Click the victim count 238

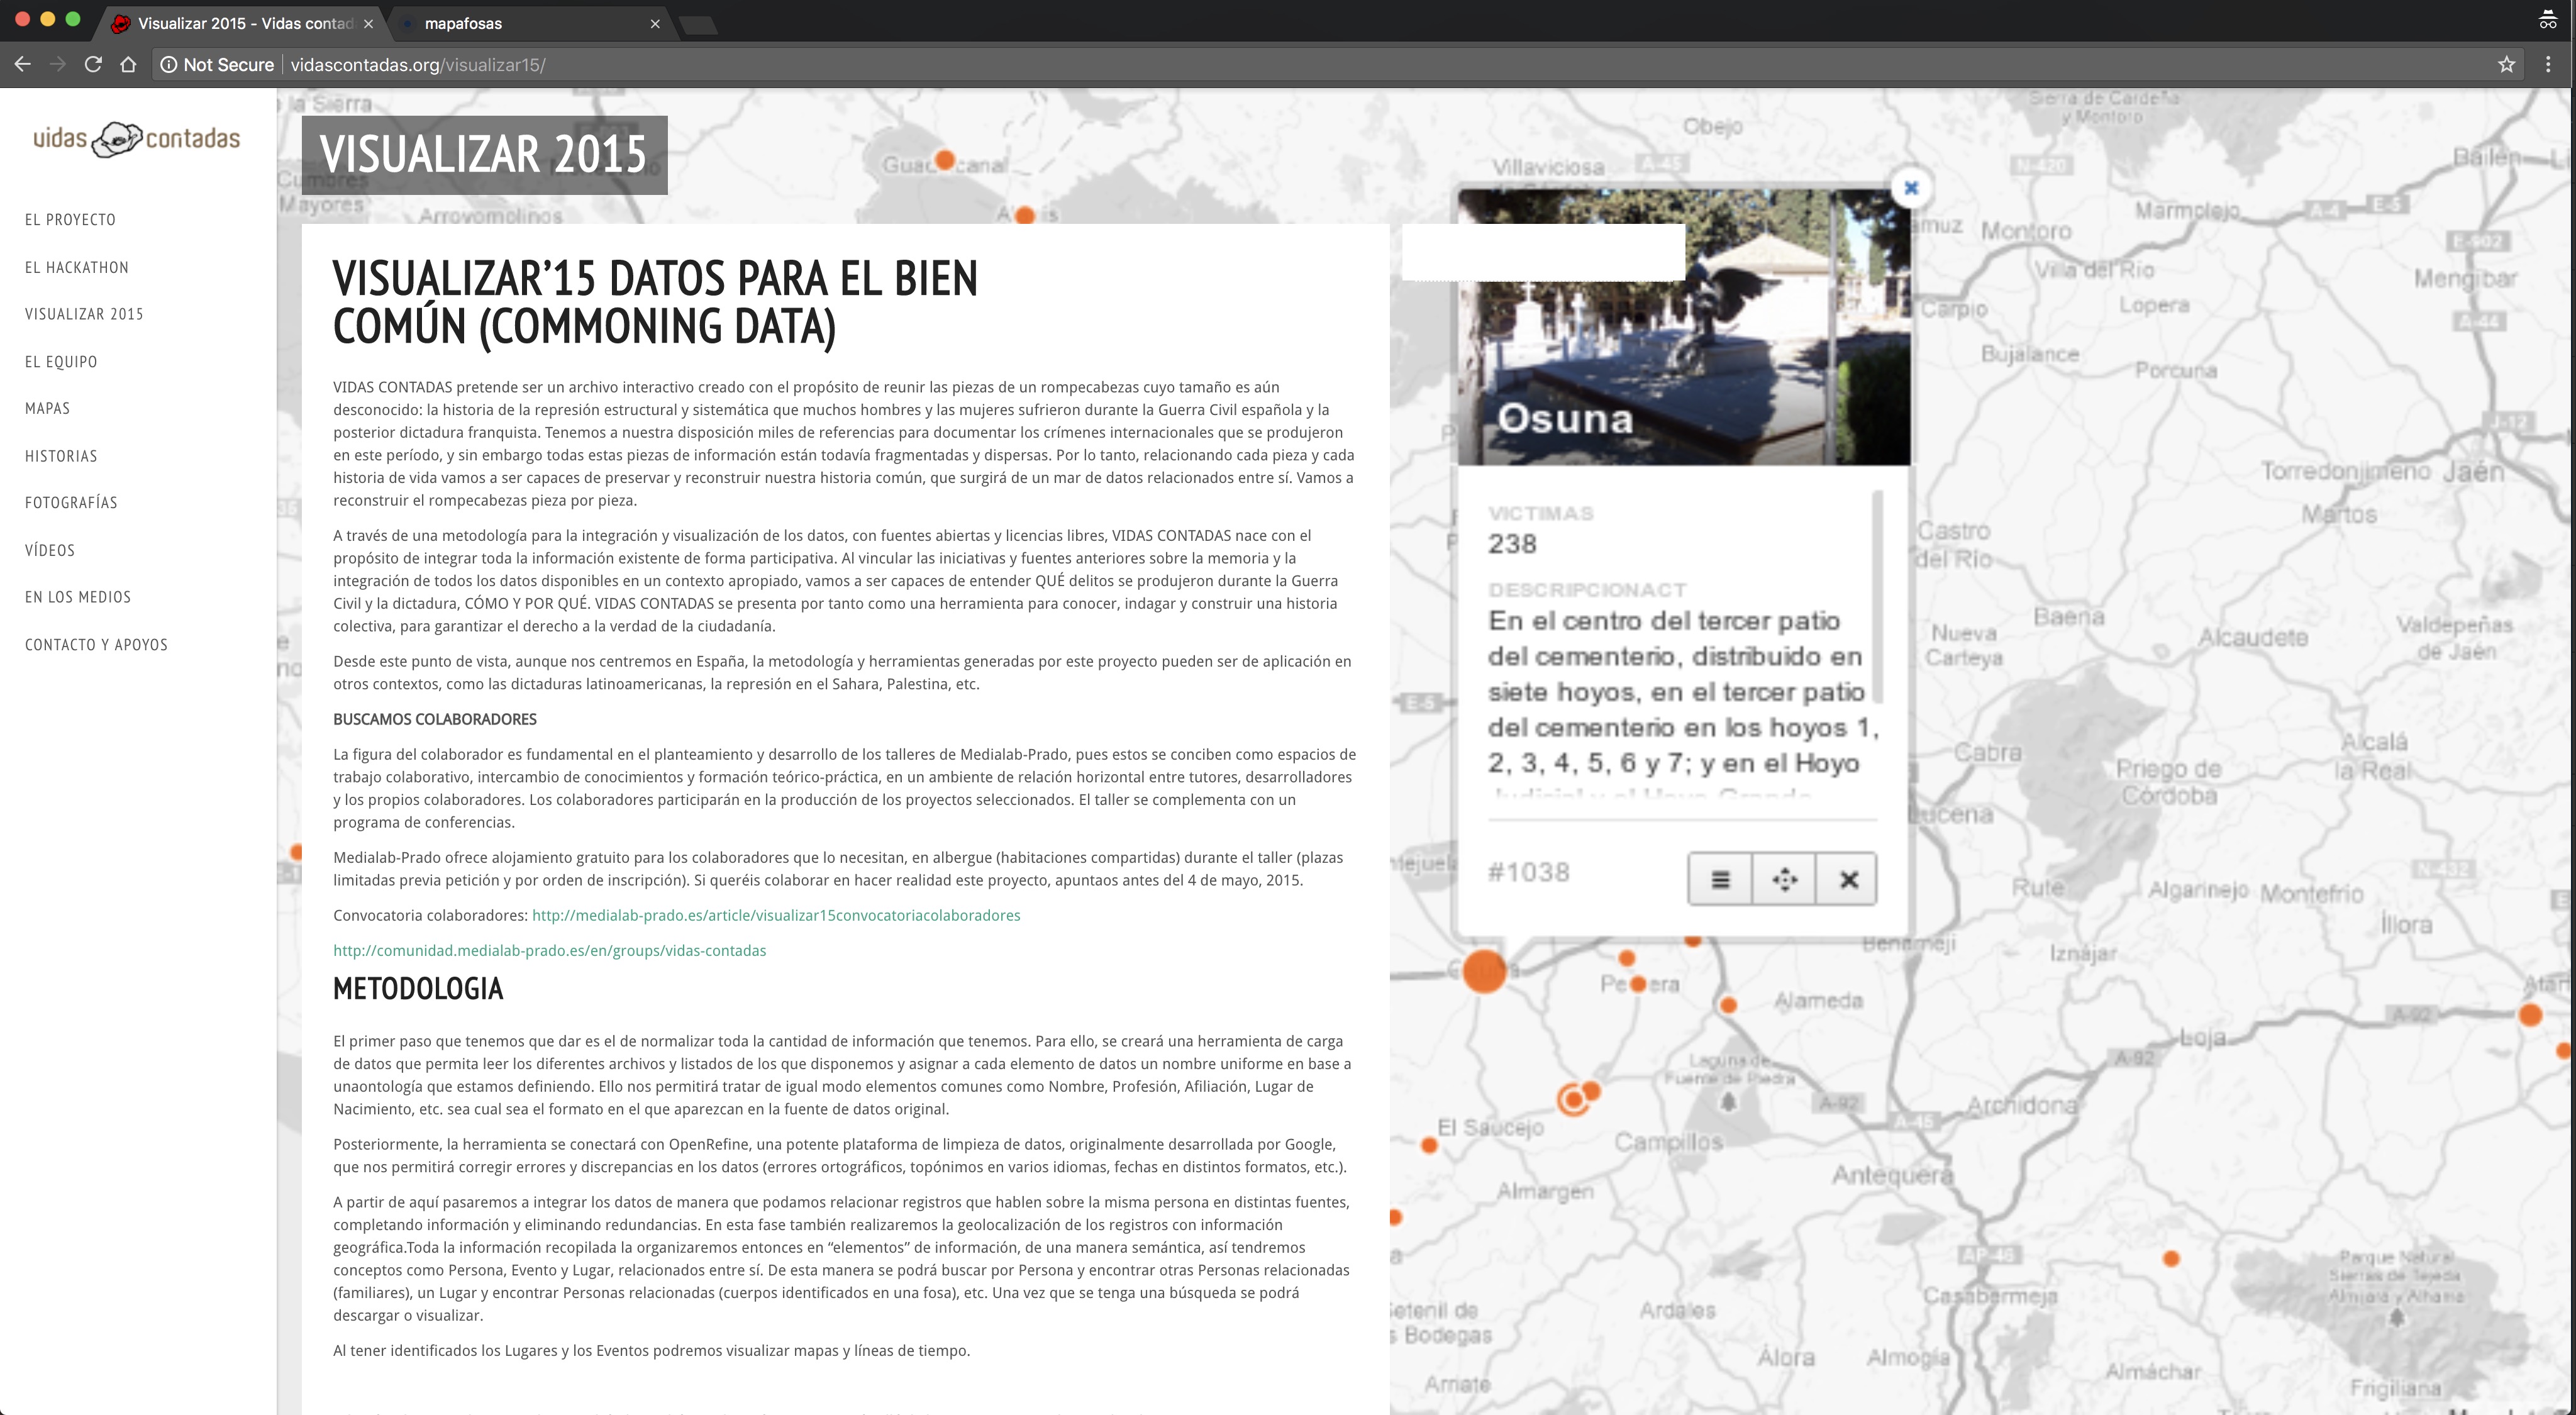pyautogui.click(x=1512, y=544)
